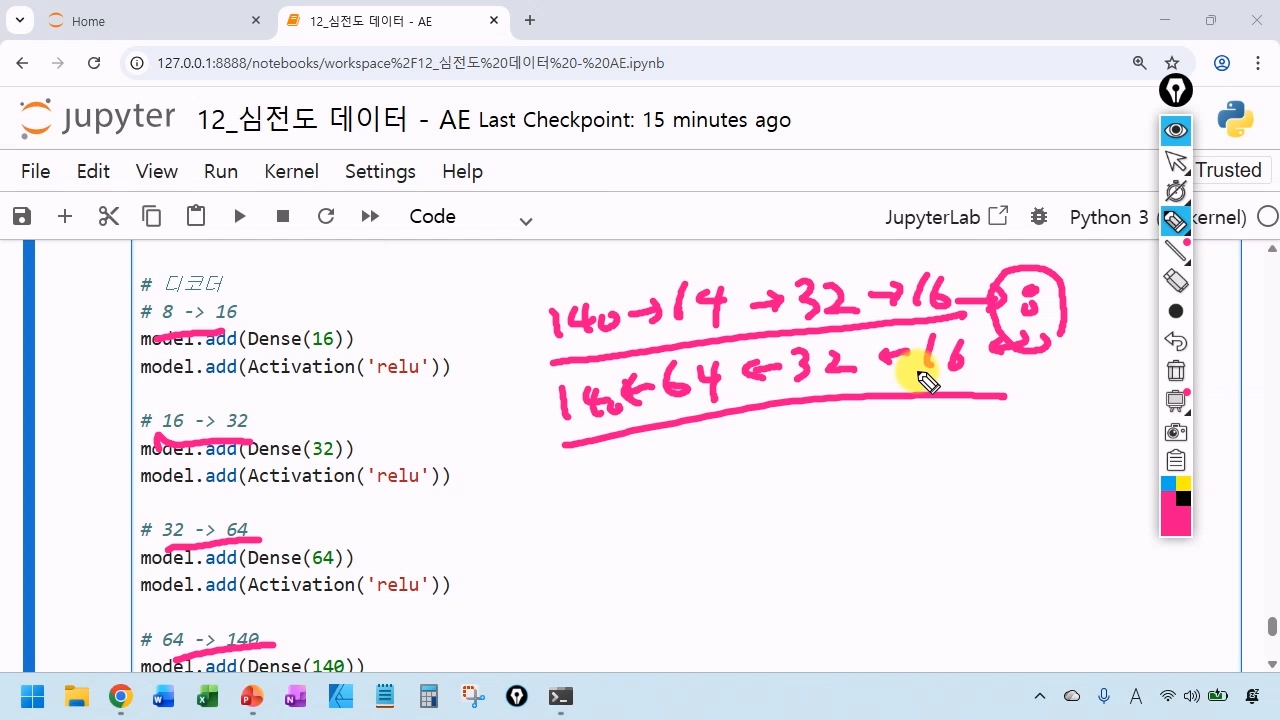
Task: Open the Help menu
Action: tap(462, 171)
